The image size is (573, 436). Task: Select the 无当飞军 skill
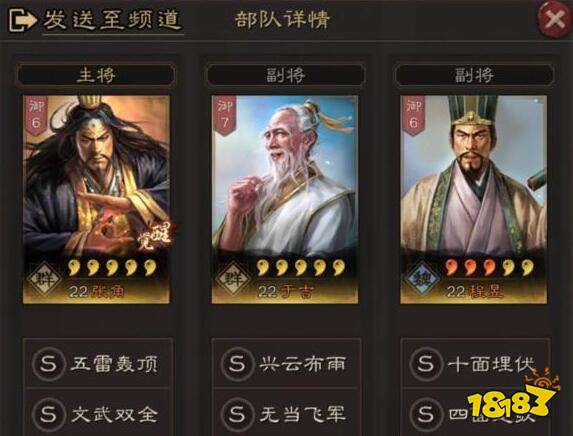pyautogui.click(x=286, y=414)
